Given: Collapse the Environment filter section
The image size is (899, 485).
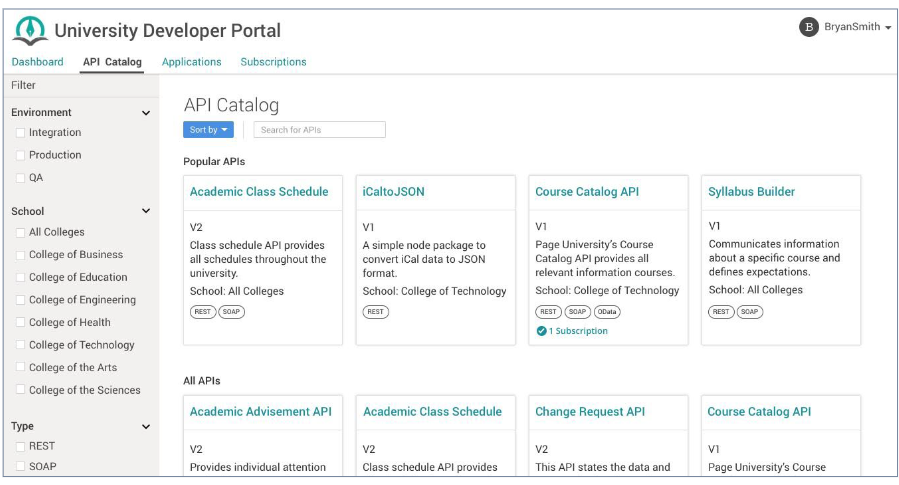Looking at the screenshot, I should point(146,113).
